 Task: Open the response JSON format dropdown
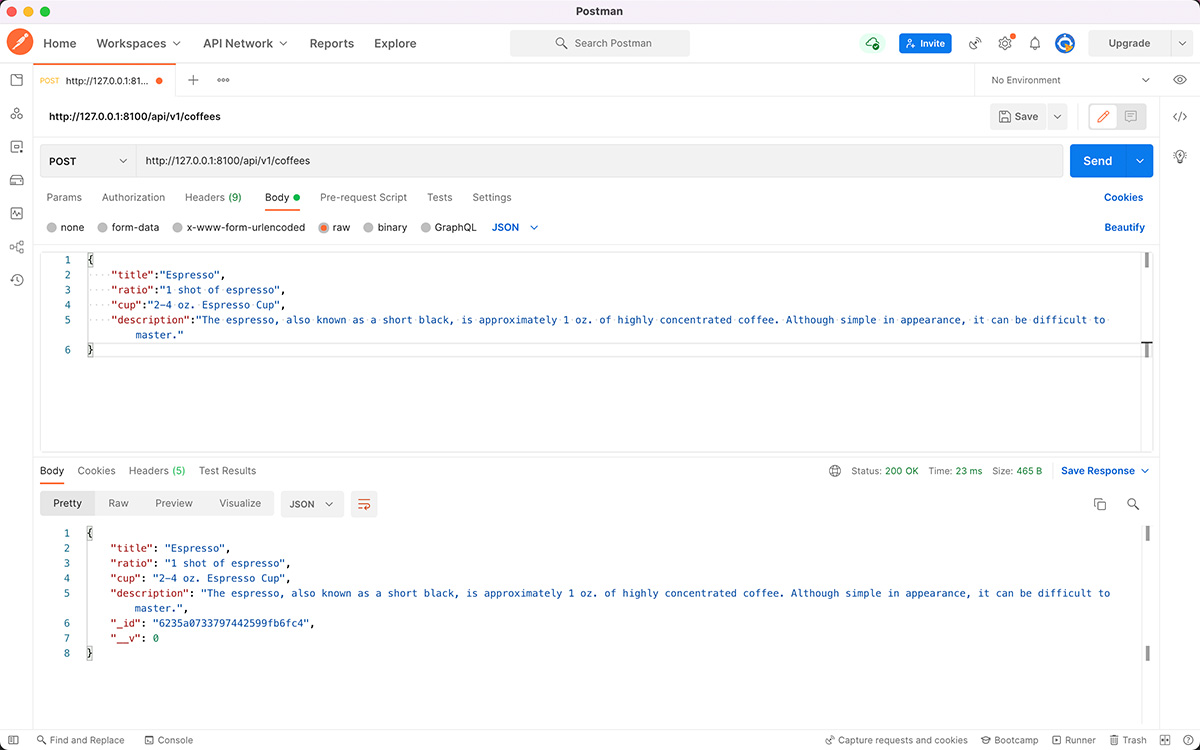click(312, 504)
